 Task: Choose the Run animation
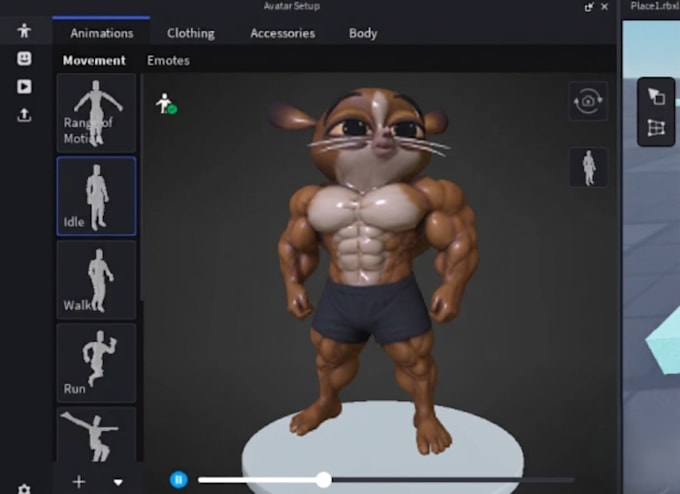(96, 363)
